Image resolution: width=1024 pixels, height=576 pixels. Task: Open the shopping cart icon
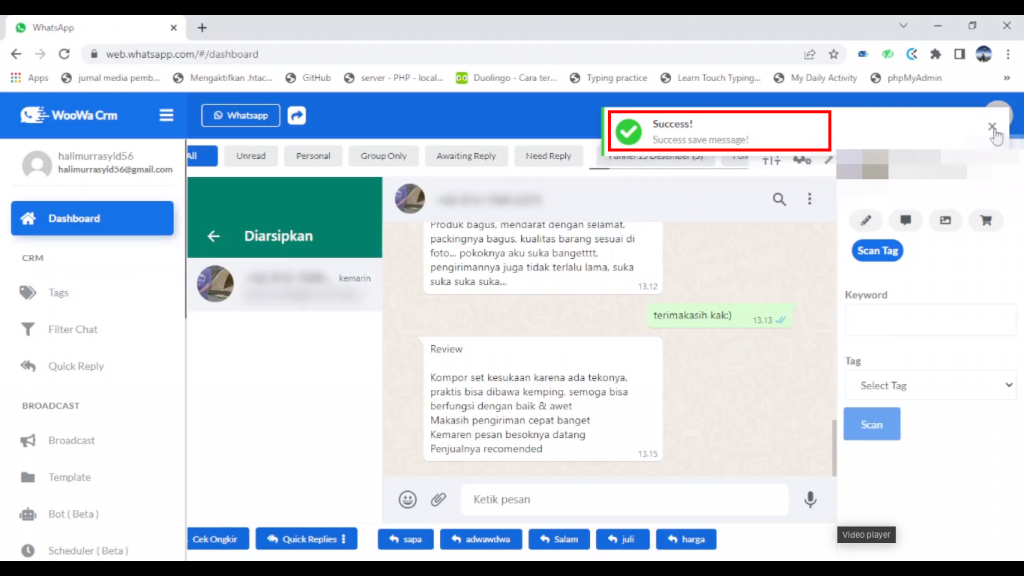coord(985,220)
